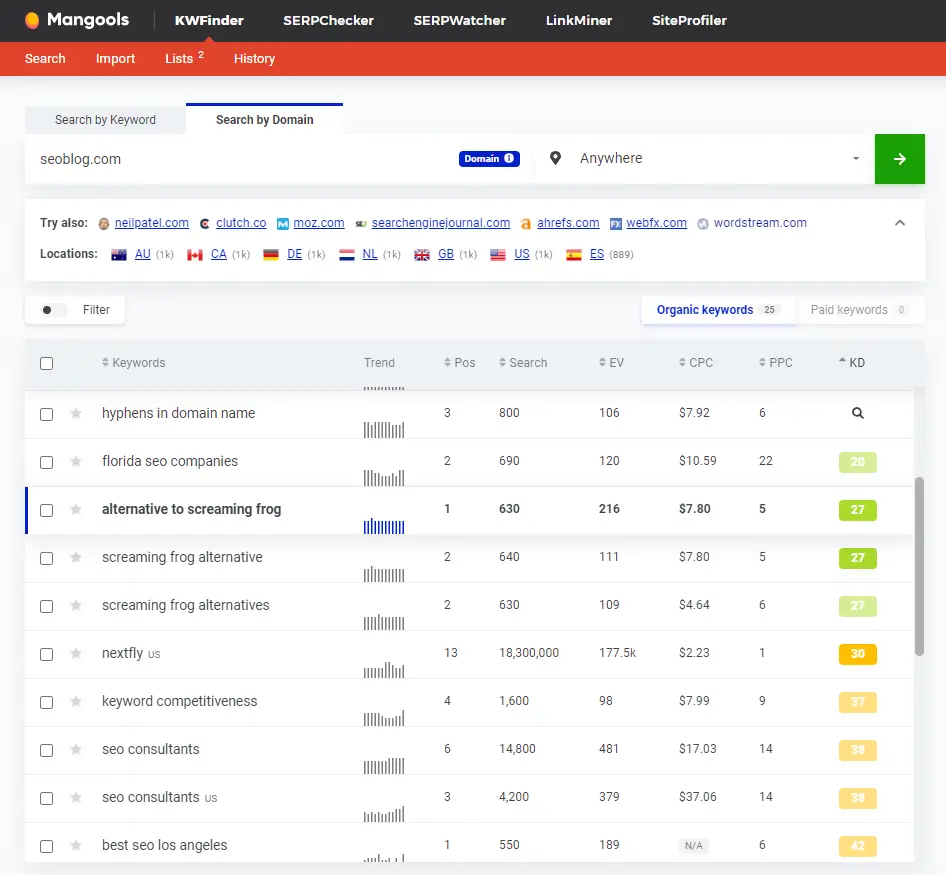Click the Germany flag icon
The width and height of the screenshot is (946, 875).
pos(271,255)
